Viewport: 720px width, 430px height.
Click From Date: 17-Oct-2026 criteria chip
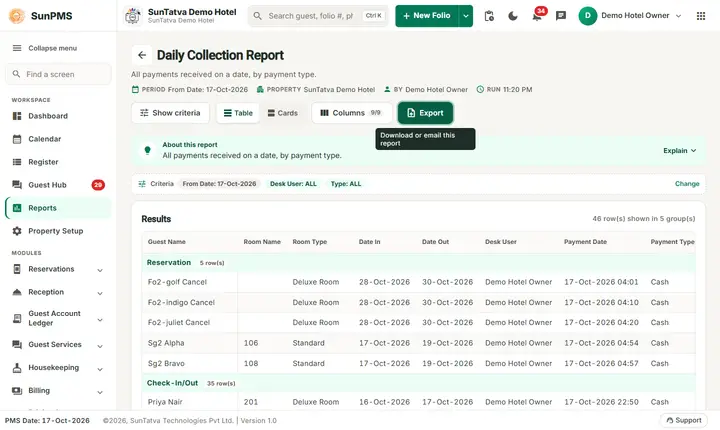click(x=219, y=184)
